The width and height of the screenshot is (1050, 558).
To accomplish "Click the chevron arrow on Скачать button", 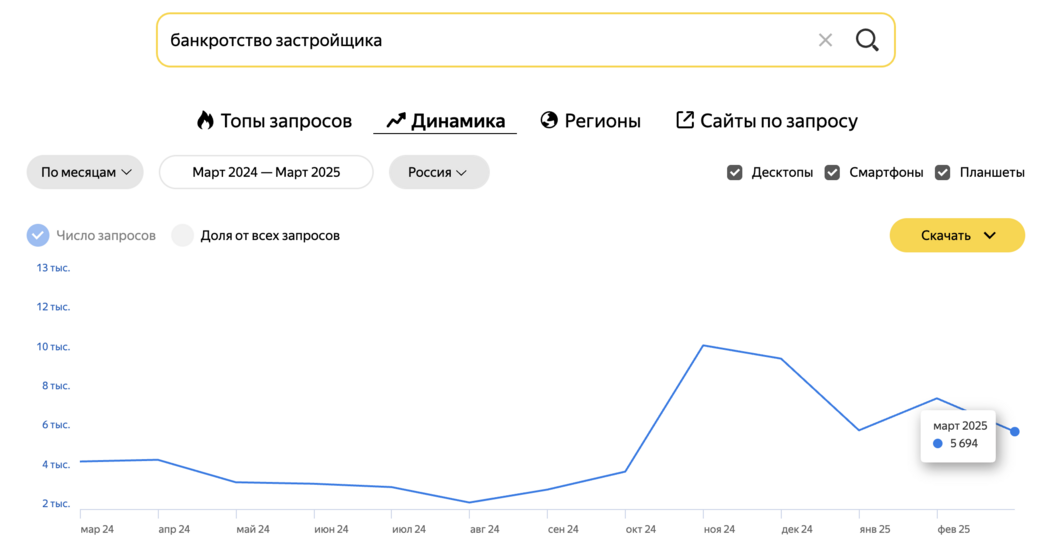I will point(990,235).
